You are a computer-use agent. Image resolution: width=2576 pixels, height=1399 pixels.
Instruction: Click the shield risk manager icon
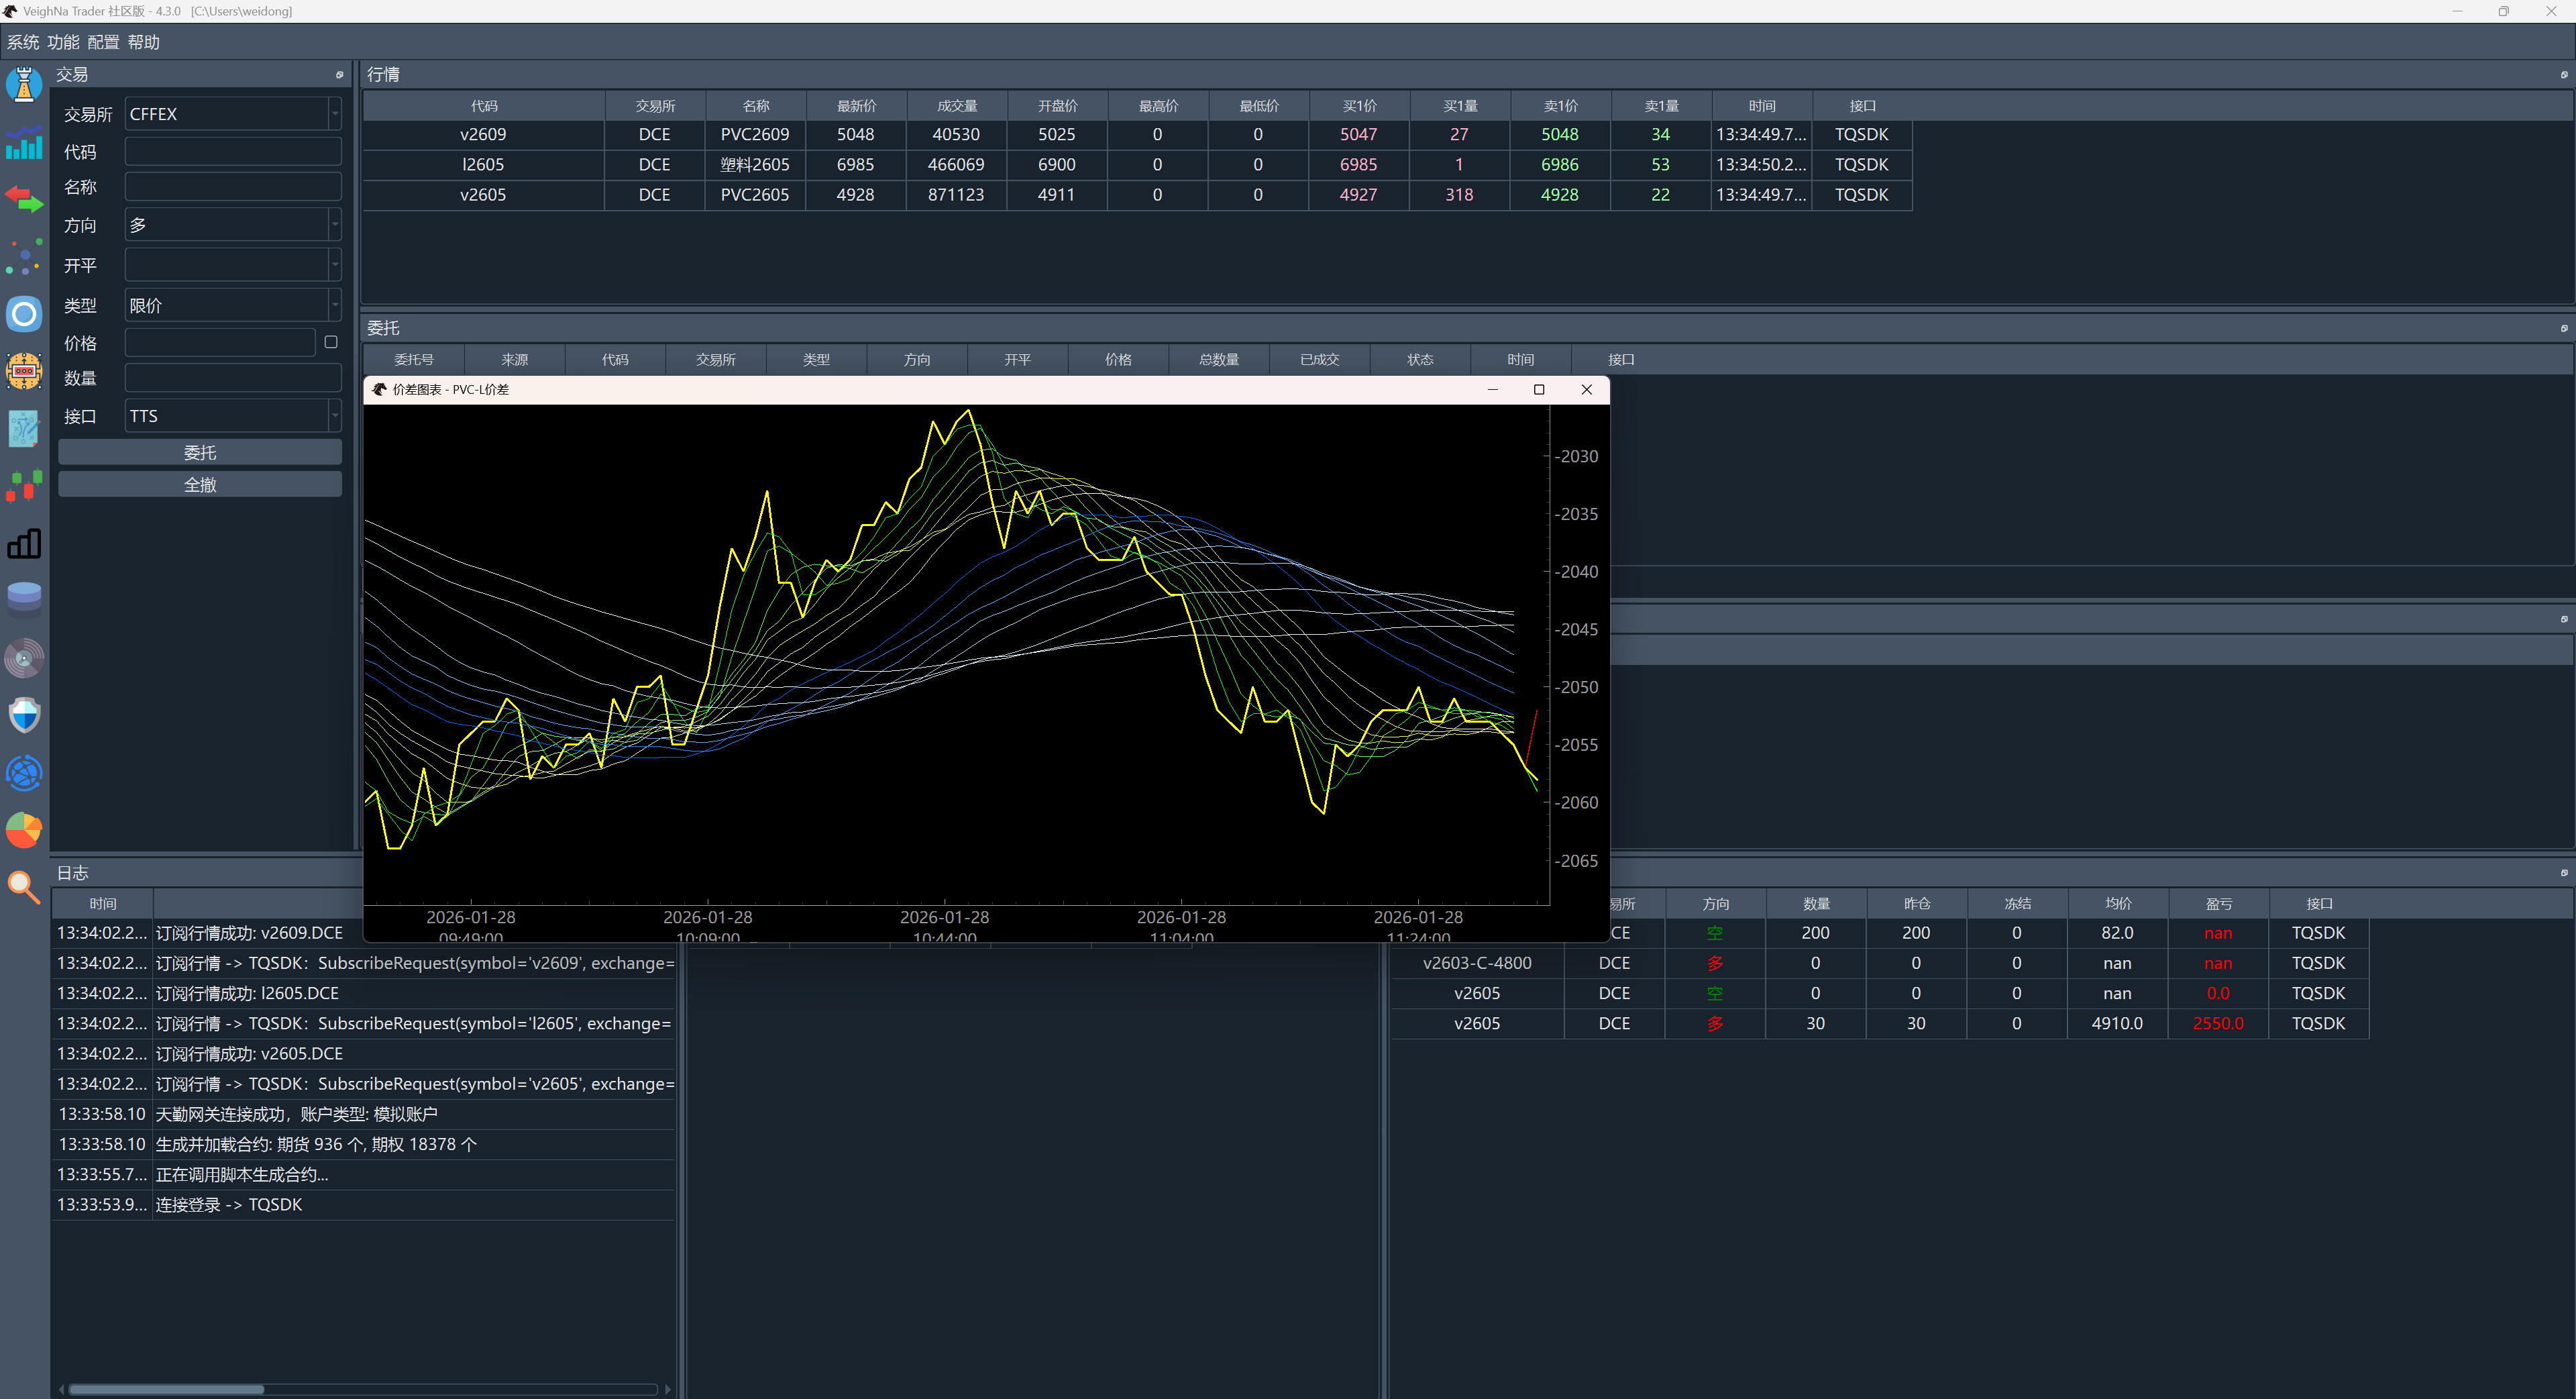pyautogui.click(x=24, y=714)
